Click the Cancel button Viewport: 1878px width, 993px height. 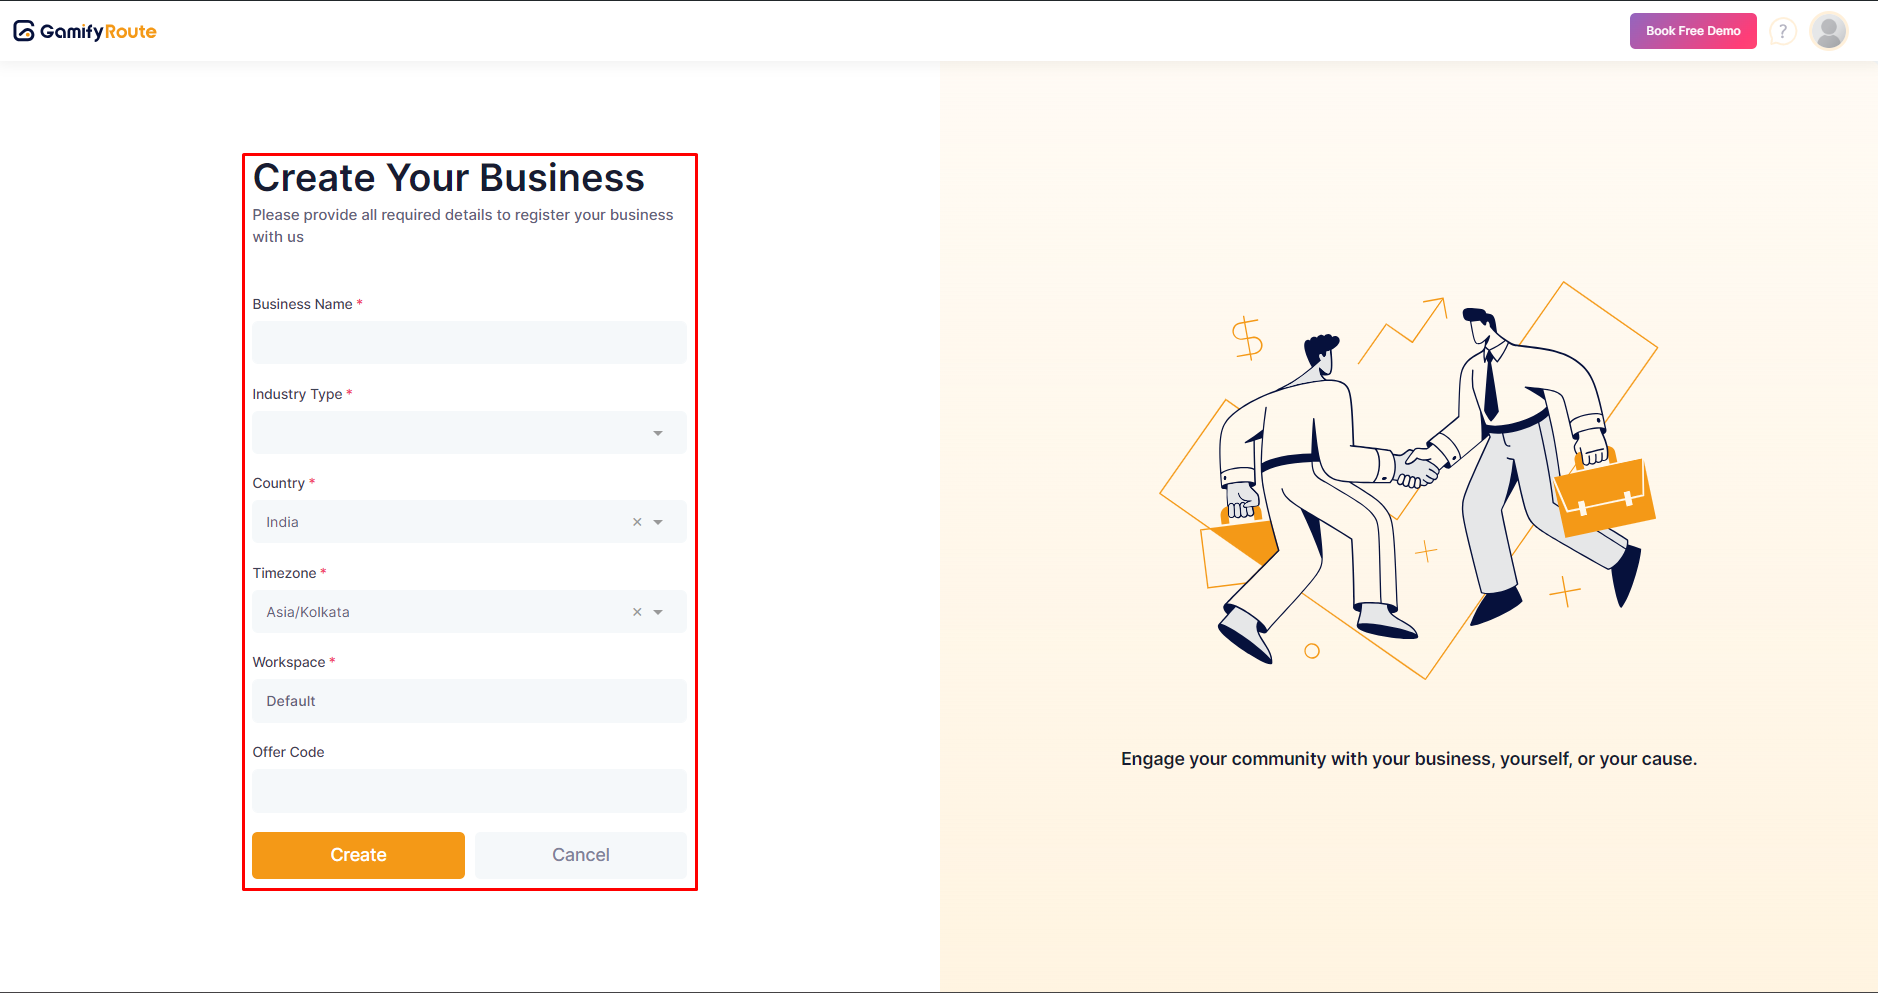(581, 855)
